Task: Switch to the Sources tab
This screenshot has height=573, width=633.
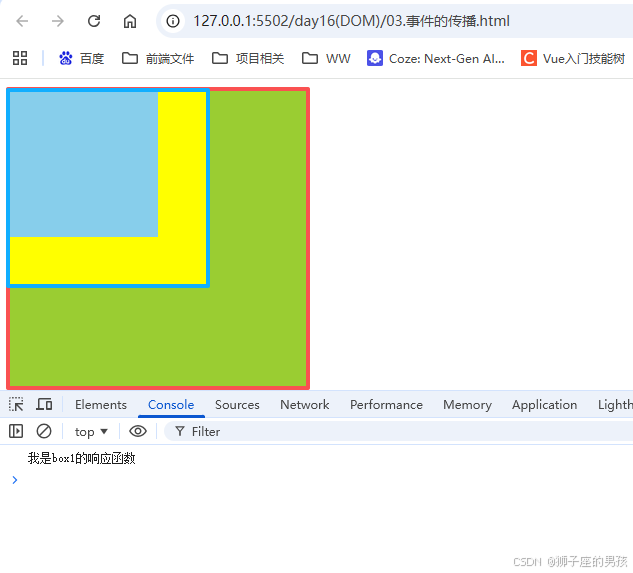Action: point(237,405)
